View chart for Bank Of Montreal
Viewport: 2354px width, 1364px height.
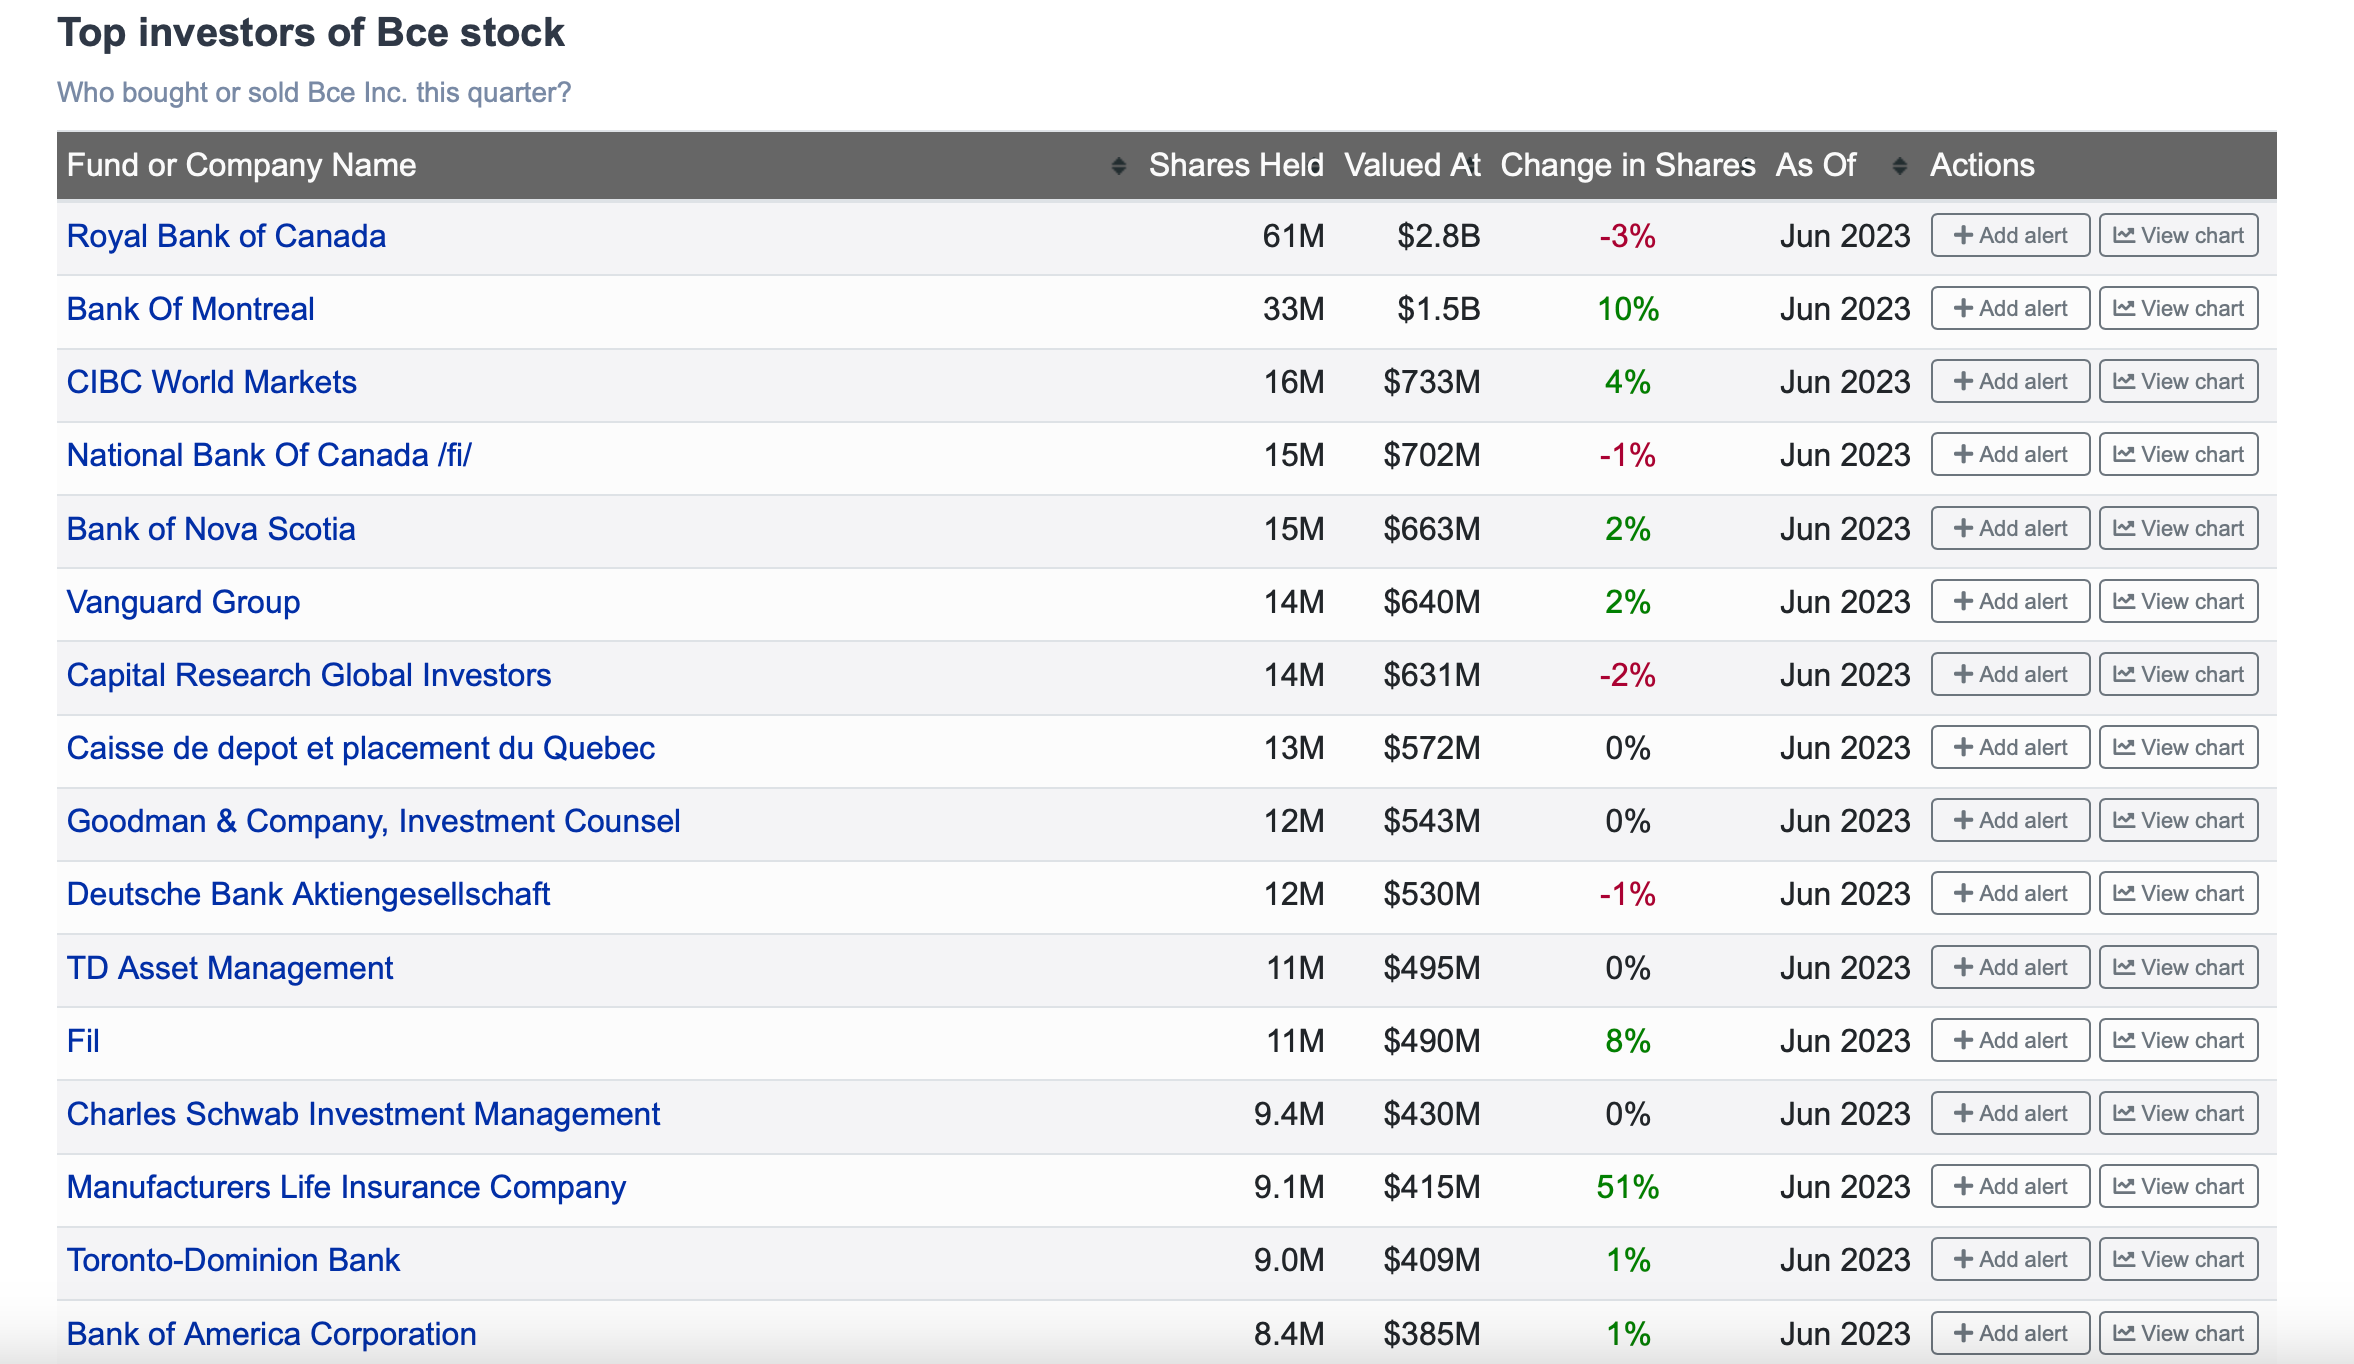tap(2178, 308)
